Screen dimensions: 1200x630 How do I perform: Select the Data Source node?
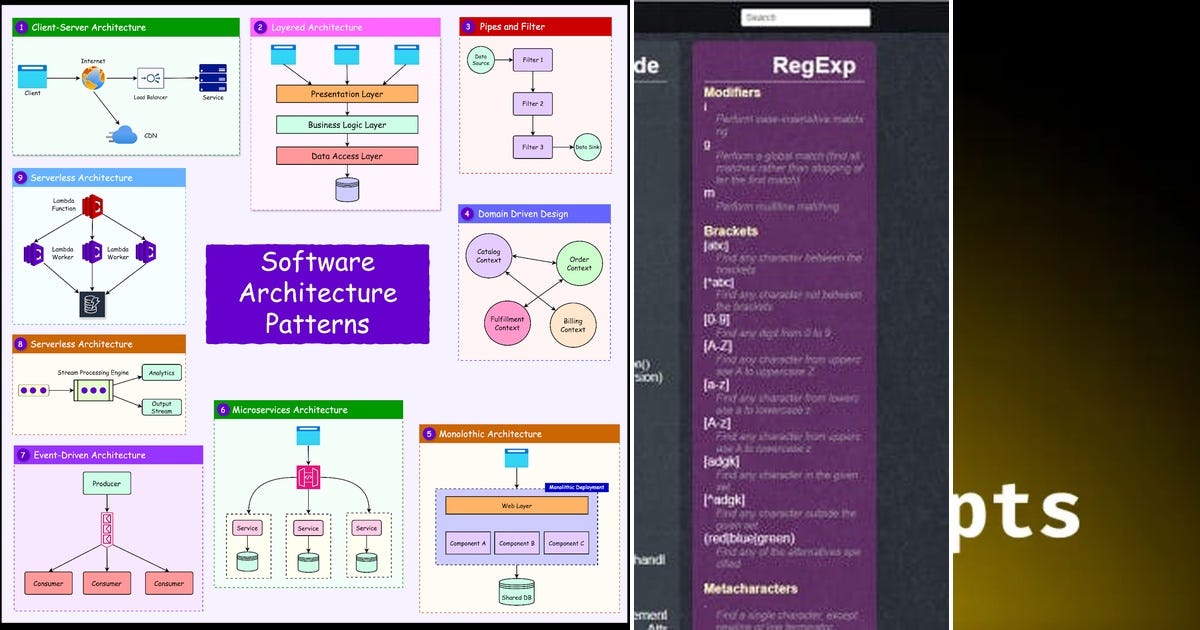tap(480, 60)
